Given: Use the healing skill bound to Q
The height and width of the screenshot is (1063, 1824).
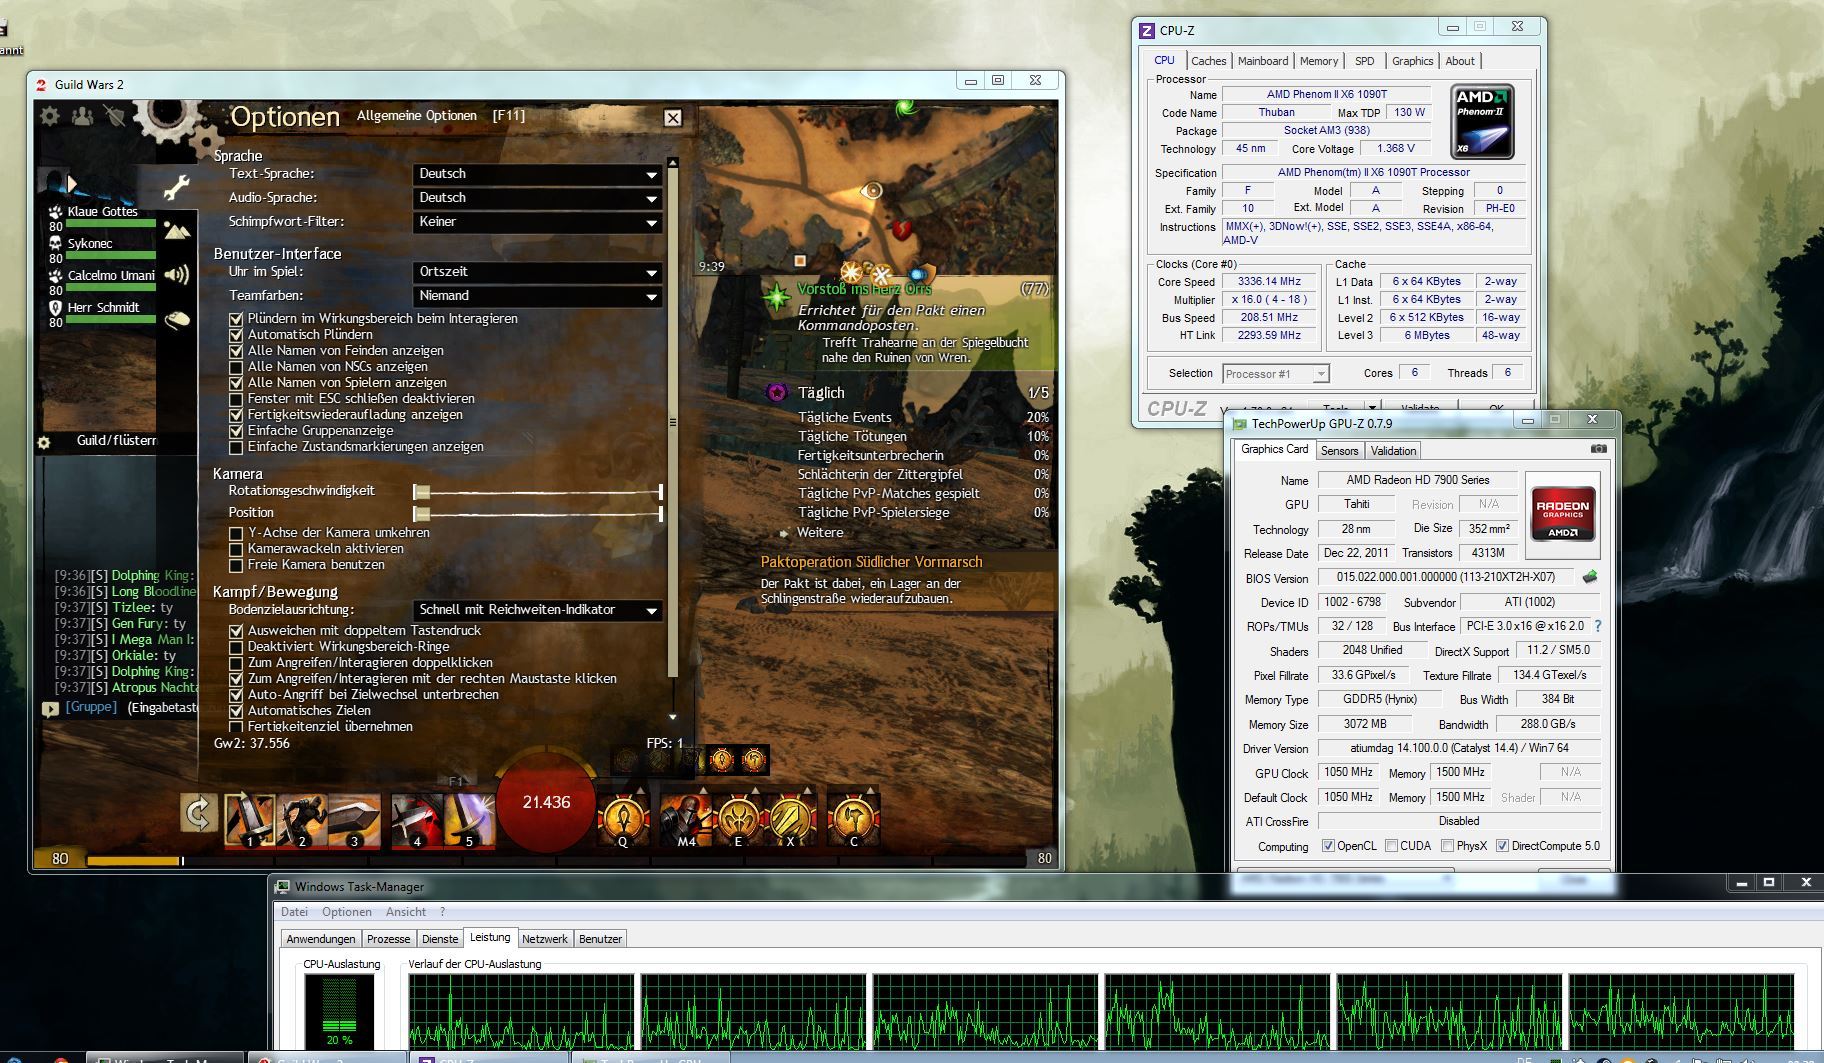Looking at the screenshot, I should click(x=624, y=819).
